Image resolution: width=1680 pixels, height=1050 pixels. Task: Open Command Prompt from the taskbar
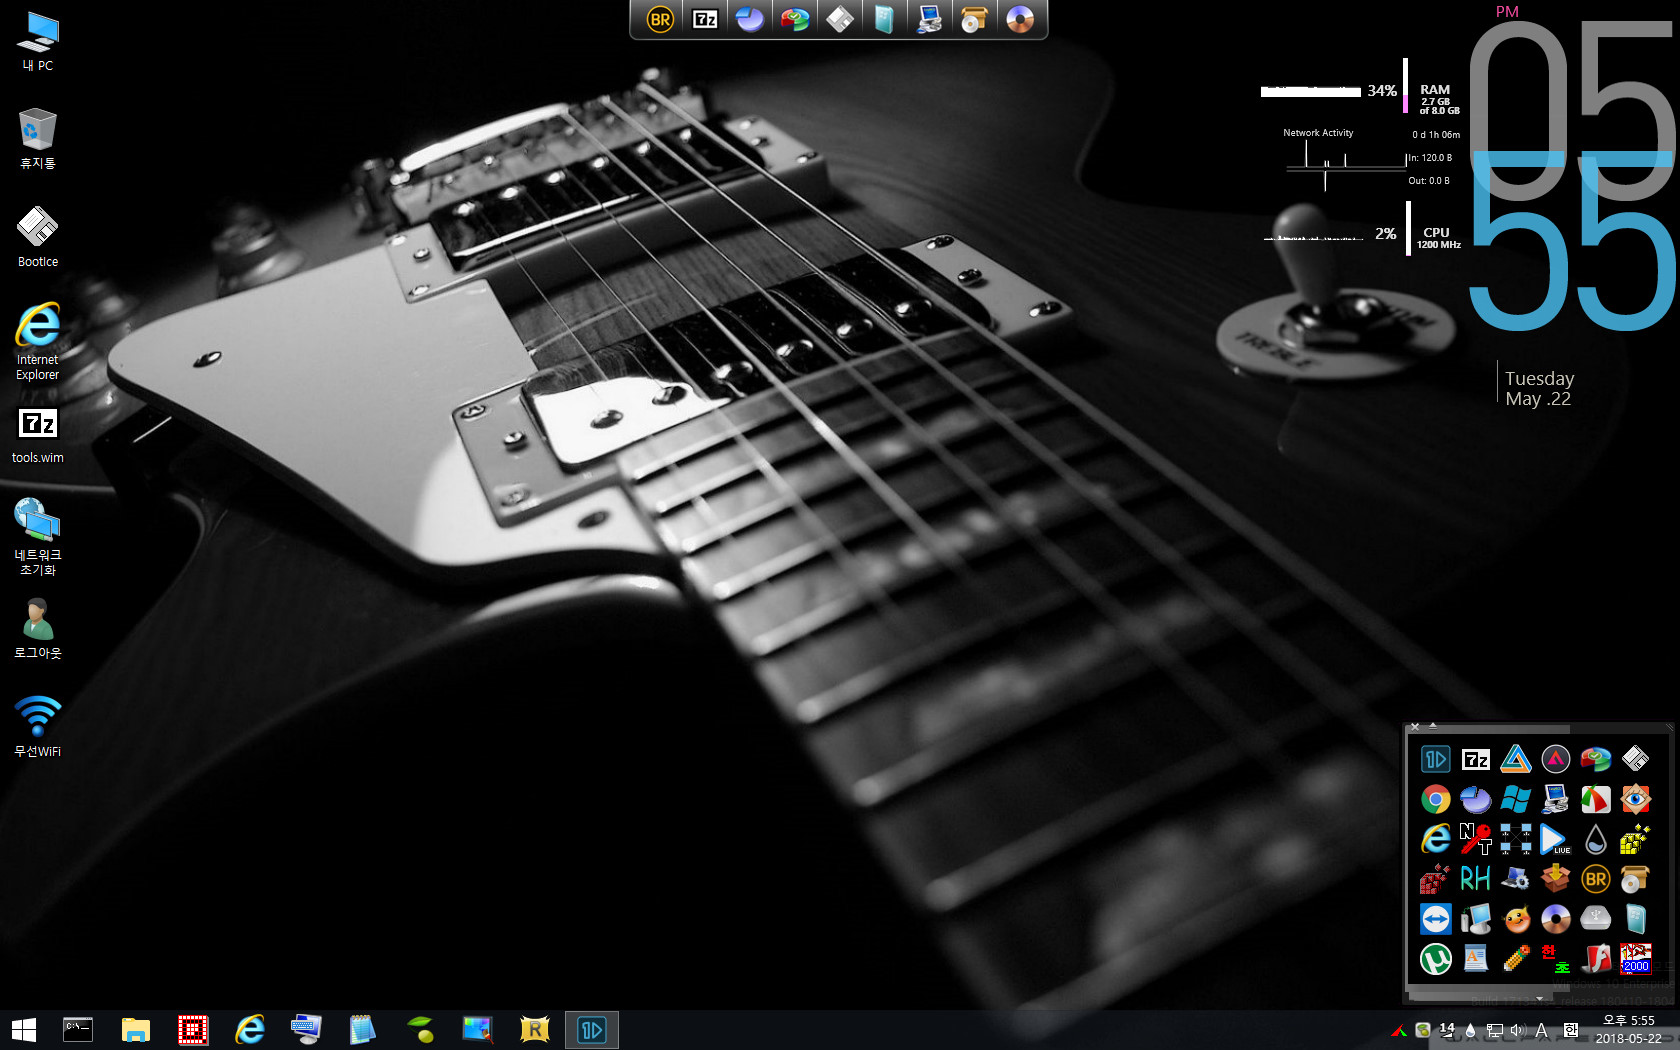click(78, 1030)
